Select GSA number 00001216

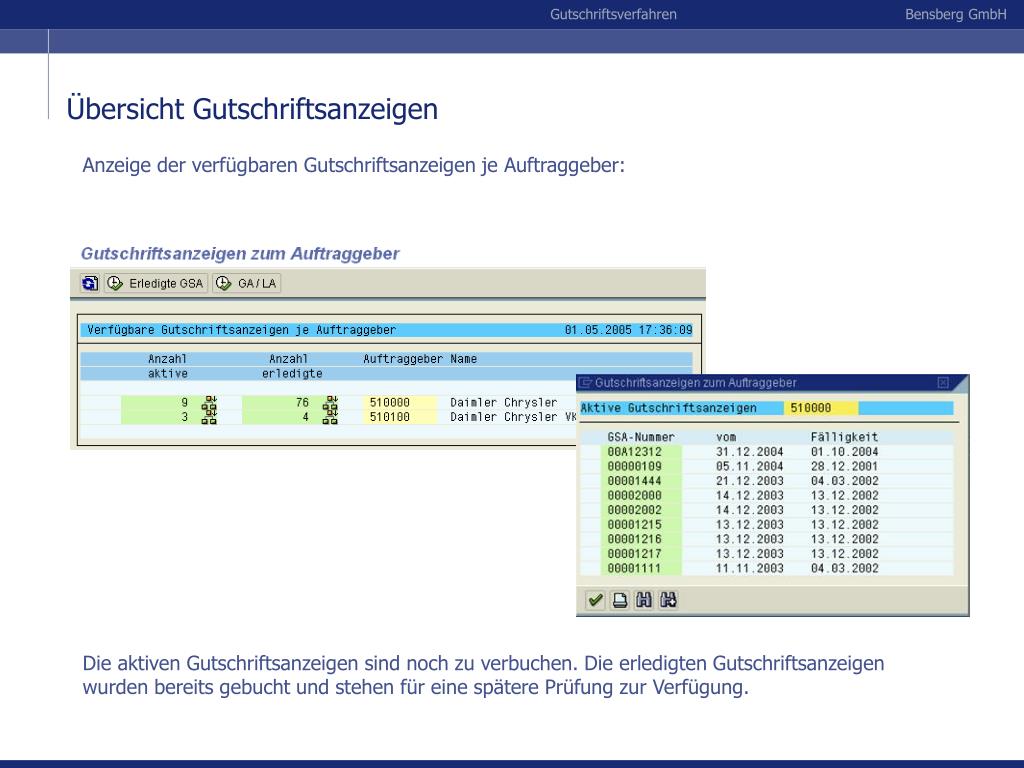coord(634,539)
